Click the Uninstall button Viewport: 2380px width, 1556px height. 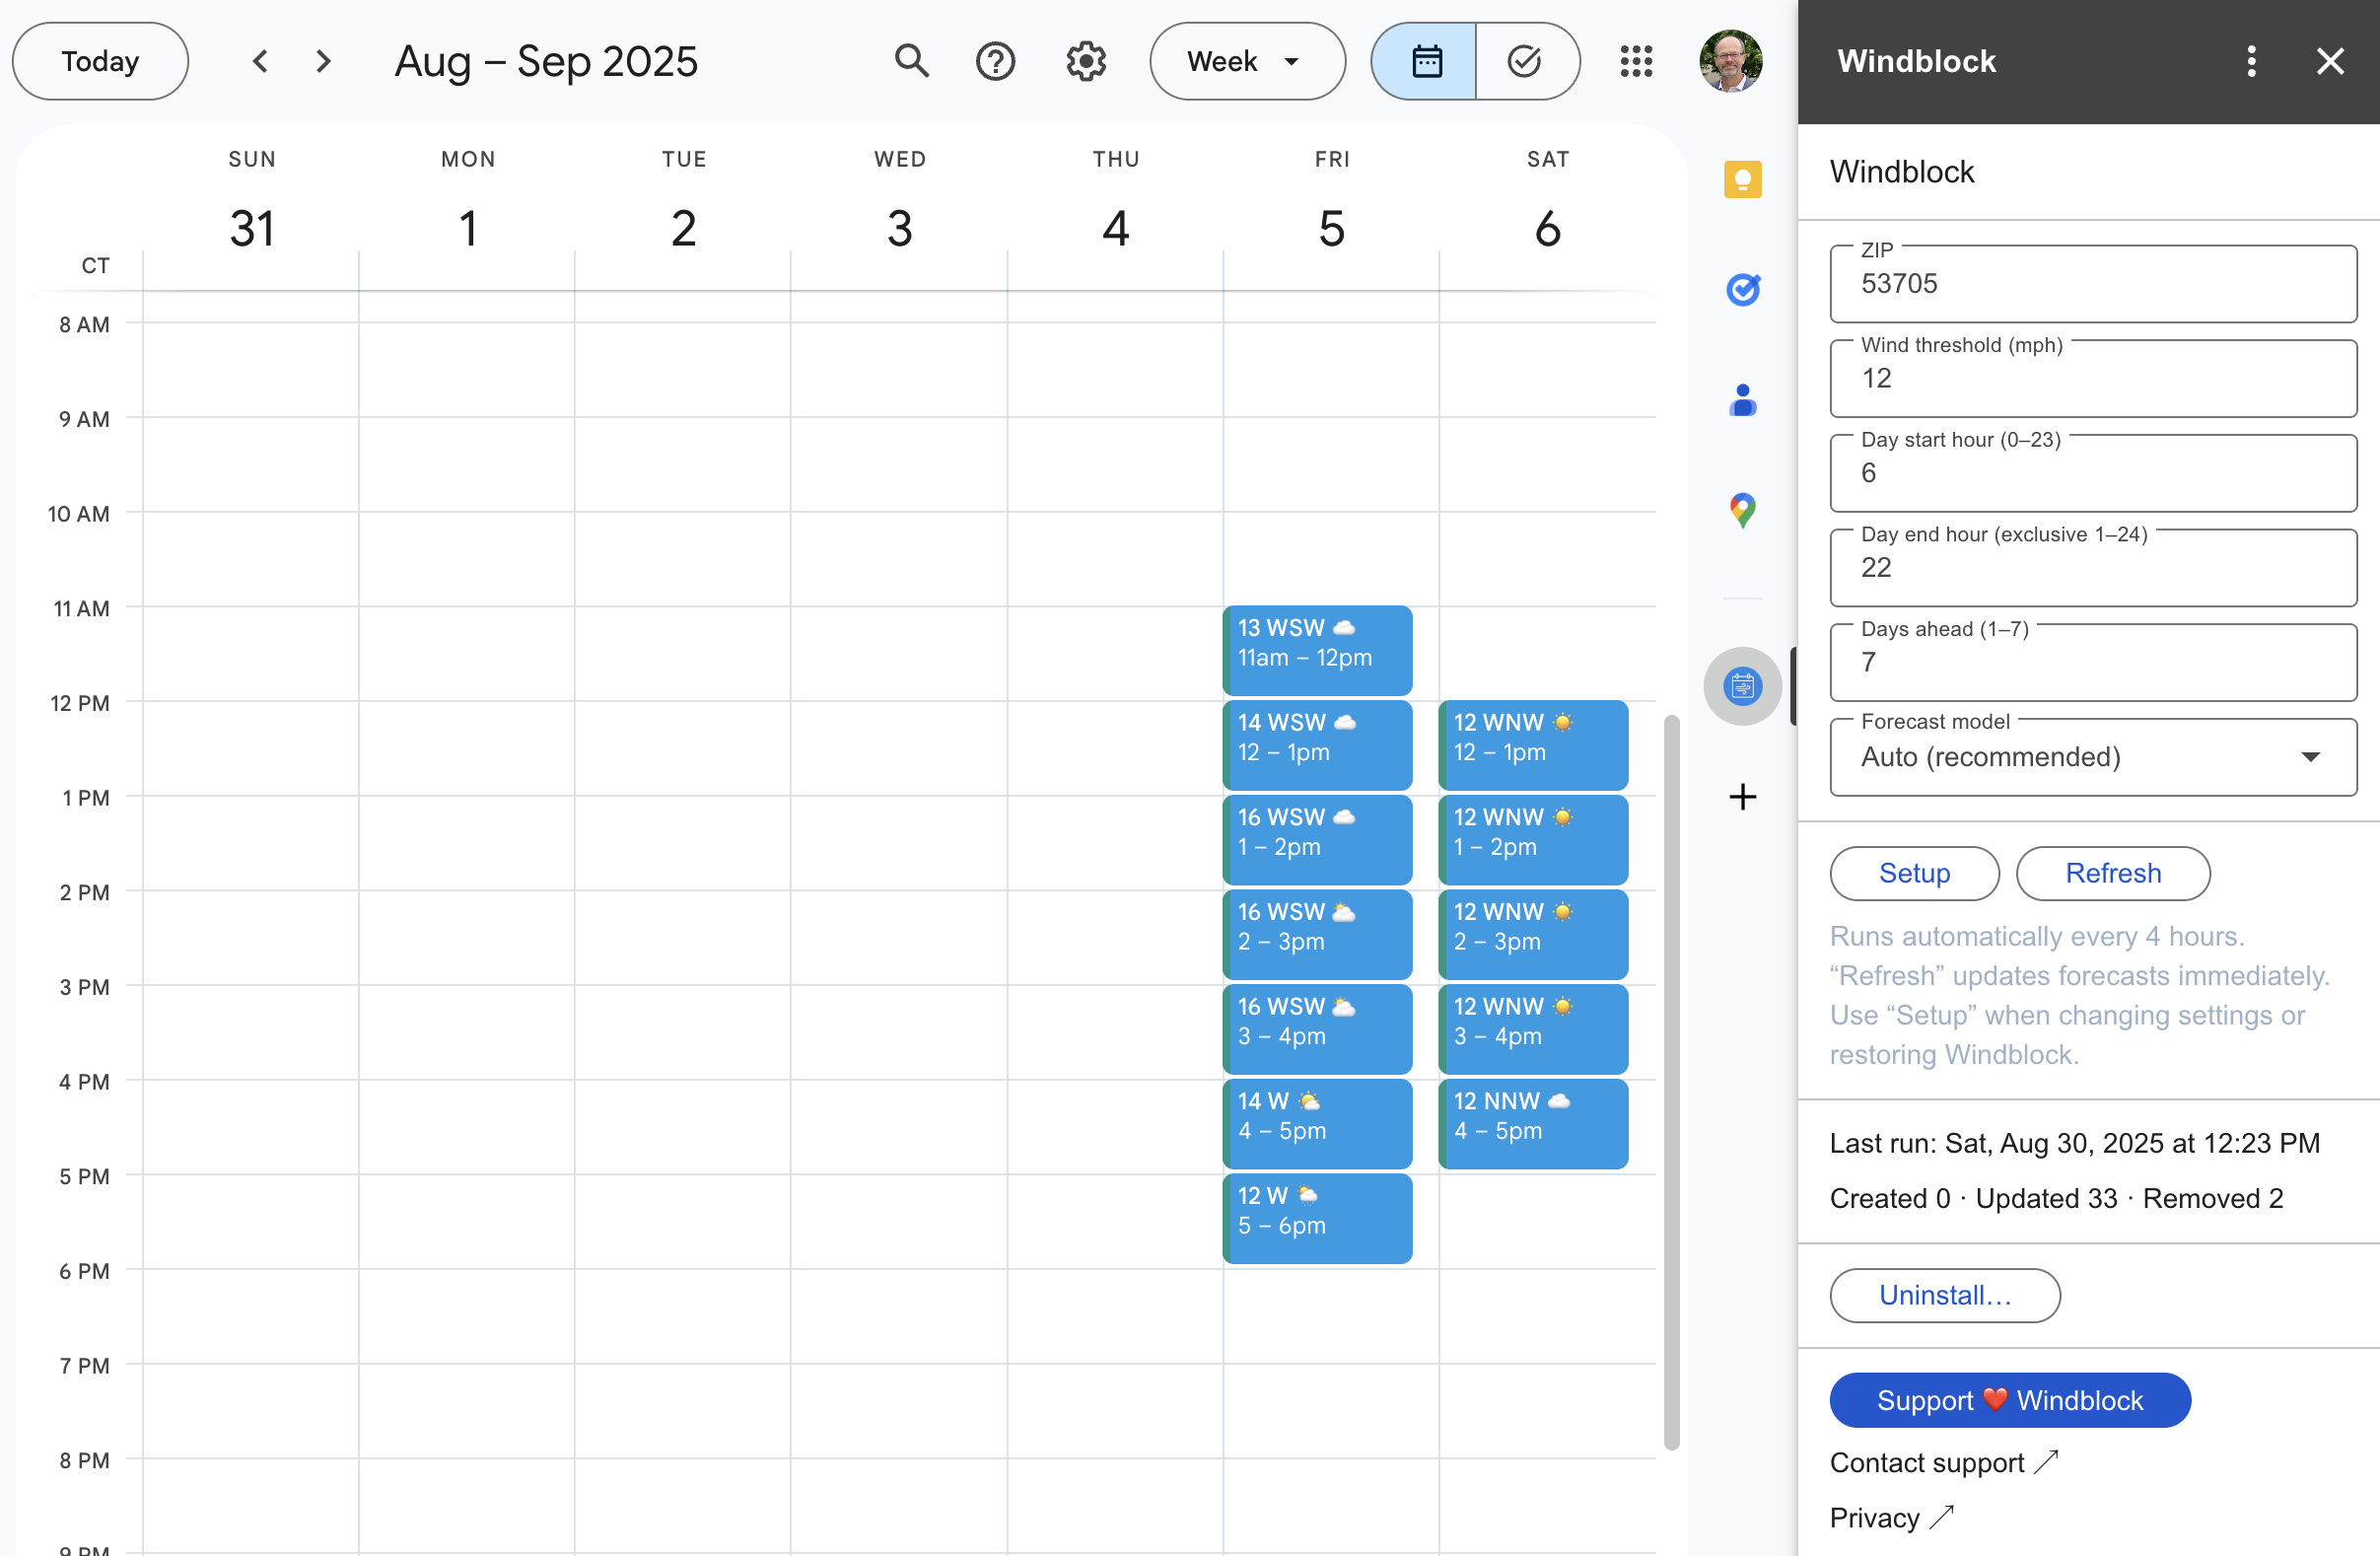coord(1944,1295)
